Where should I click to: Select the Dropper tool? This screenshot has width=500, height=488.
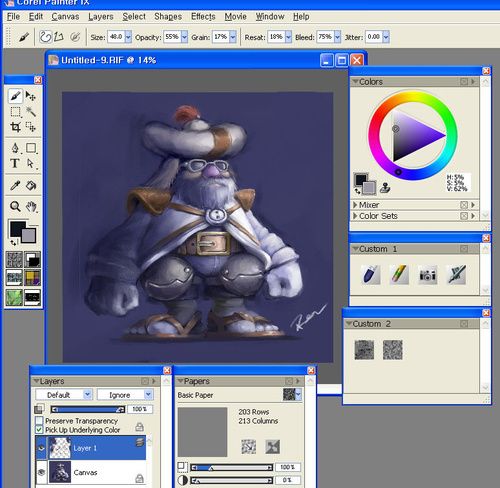pyautogui.click(x=15, y=185)
